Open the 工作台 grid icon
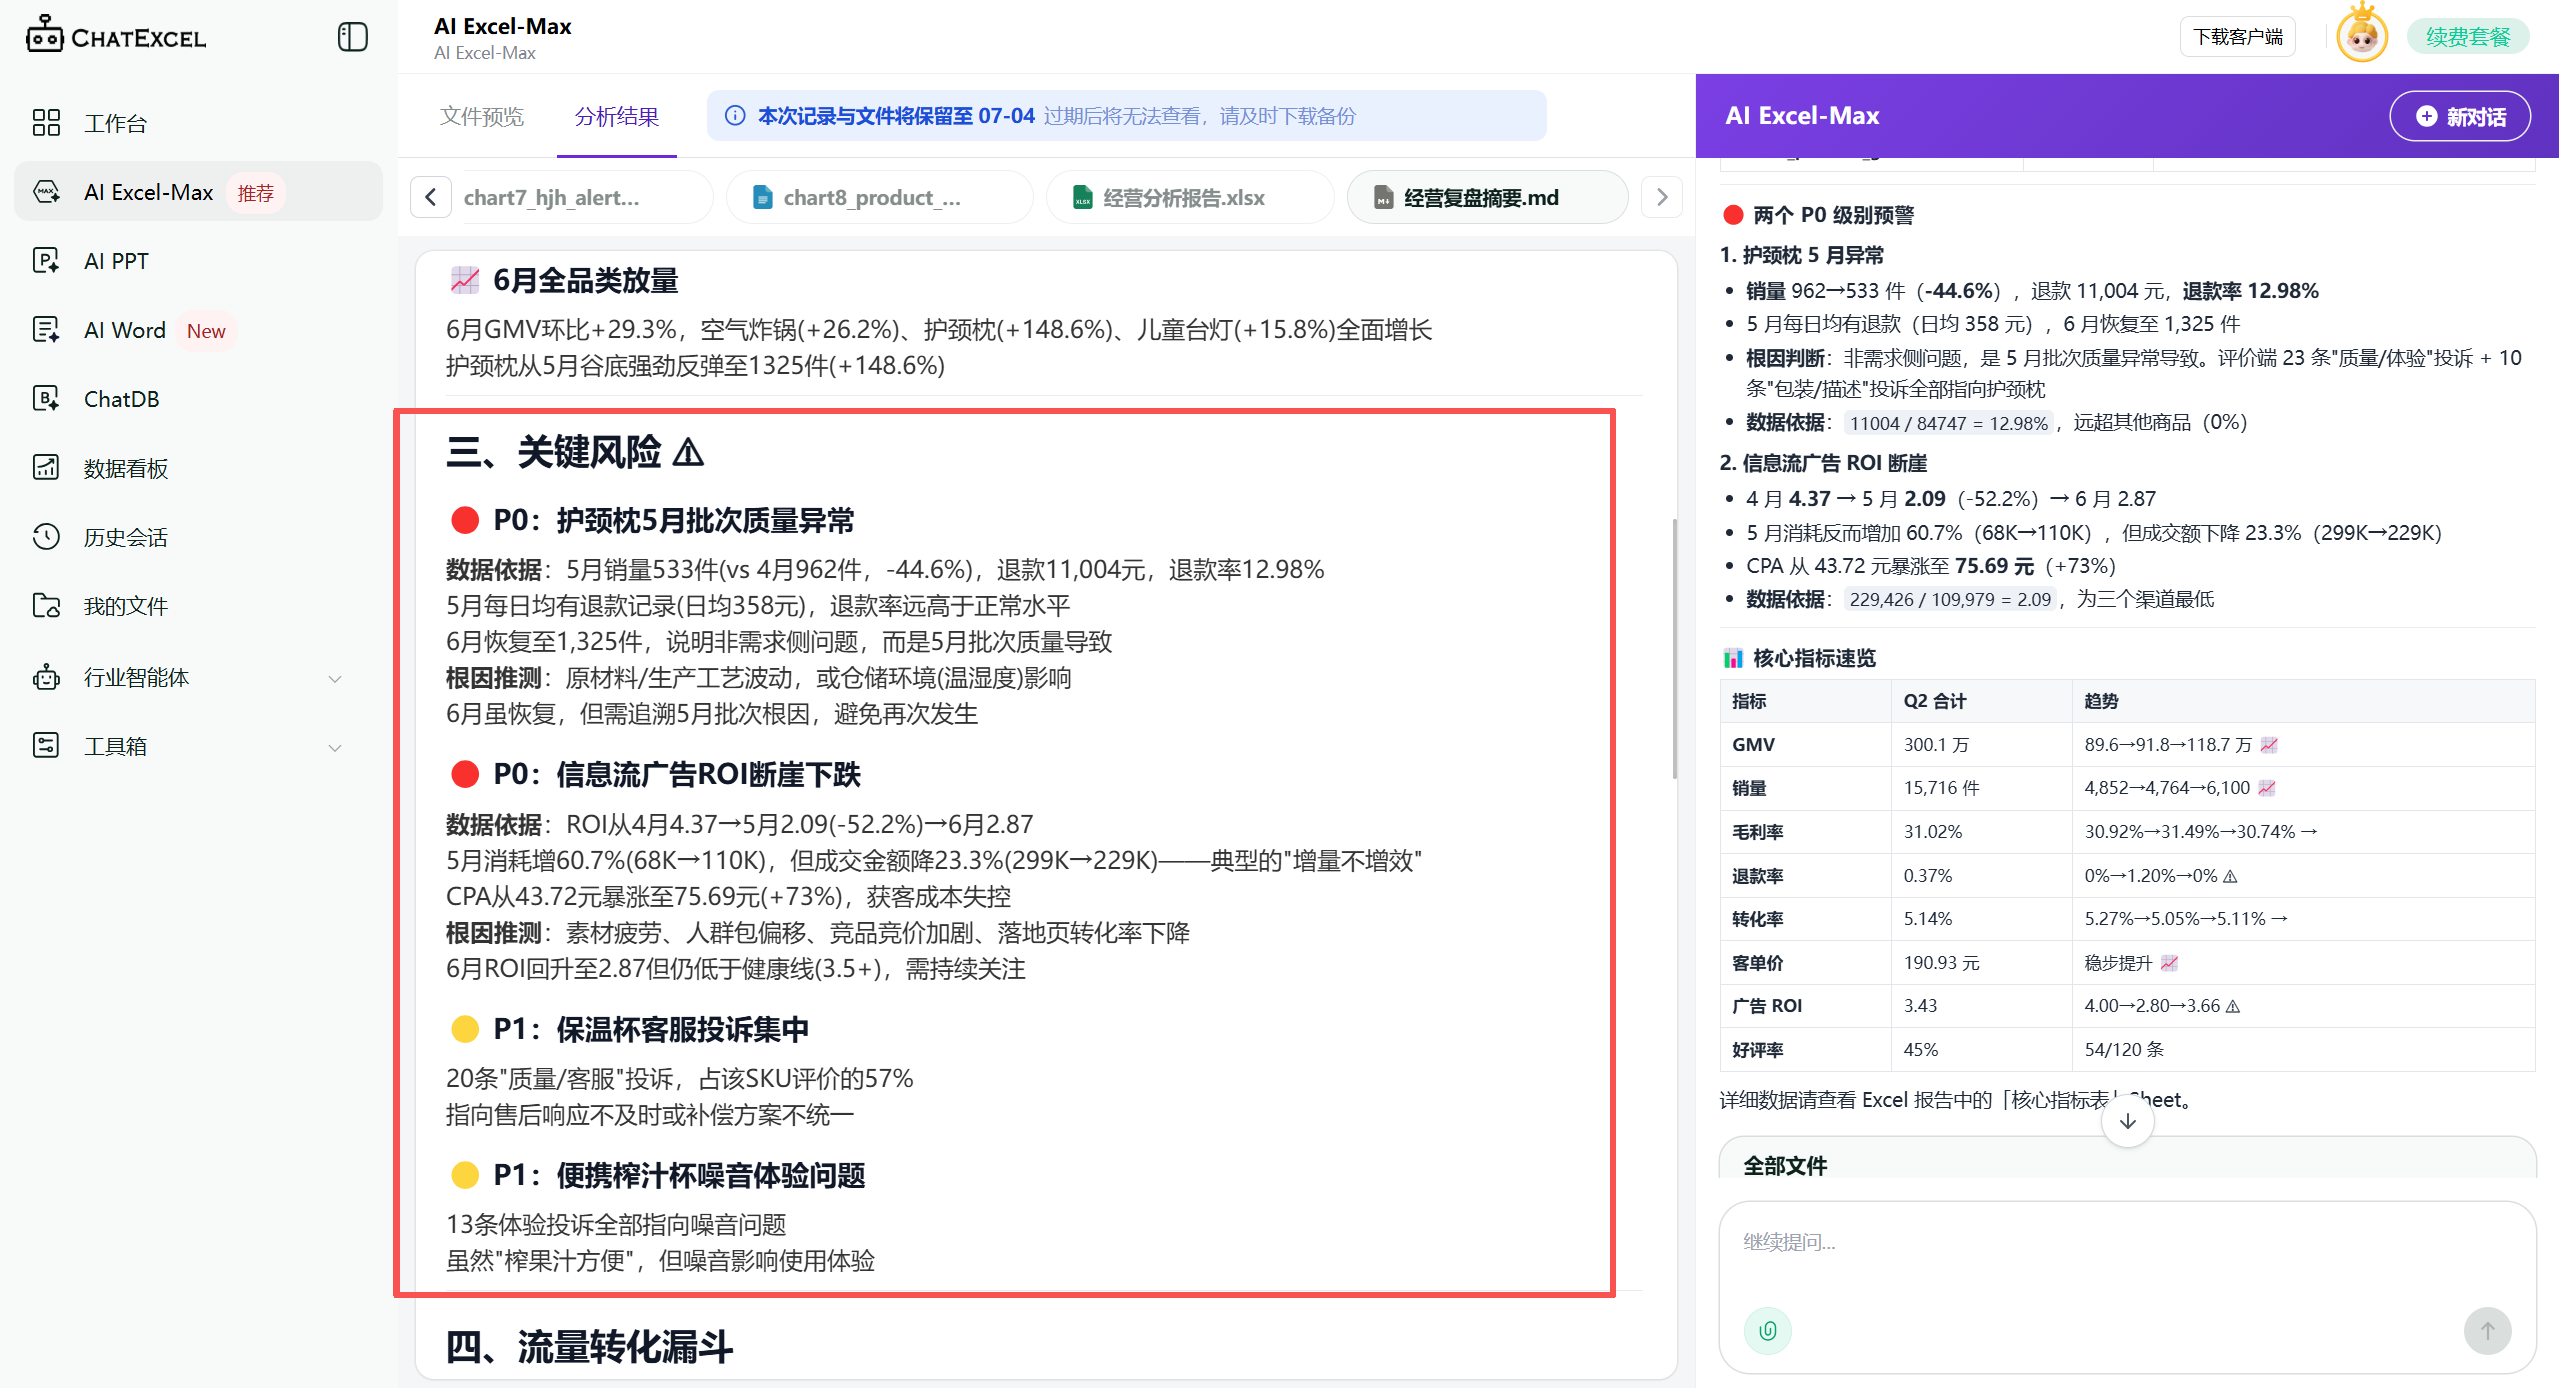Image resolution: width=2559 pixels, height=1388 pixels. [46, 123]
